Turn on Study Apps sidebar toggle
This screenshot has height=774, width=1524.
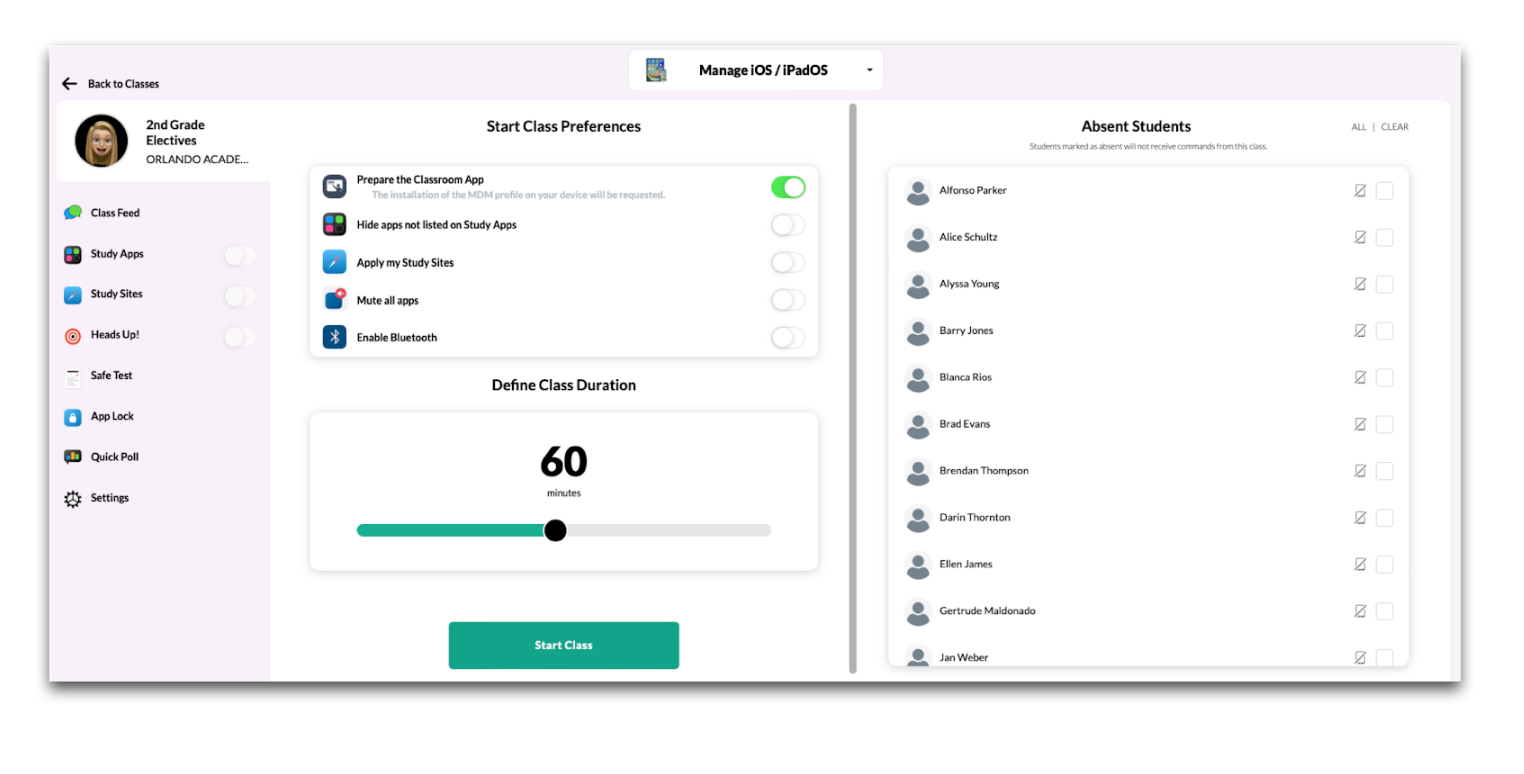tap(239, 255)
